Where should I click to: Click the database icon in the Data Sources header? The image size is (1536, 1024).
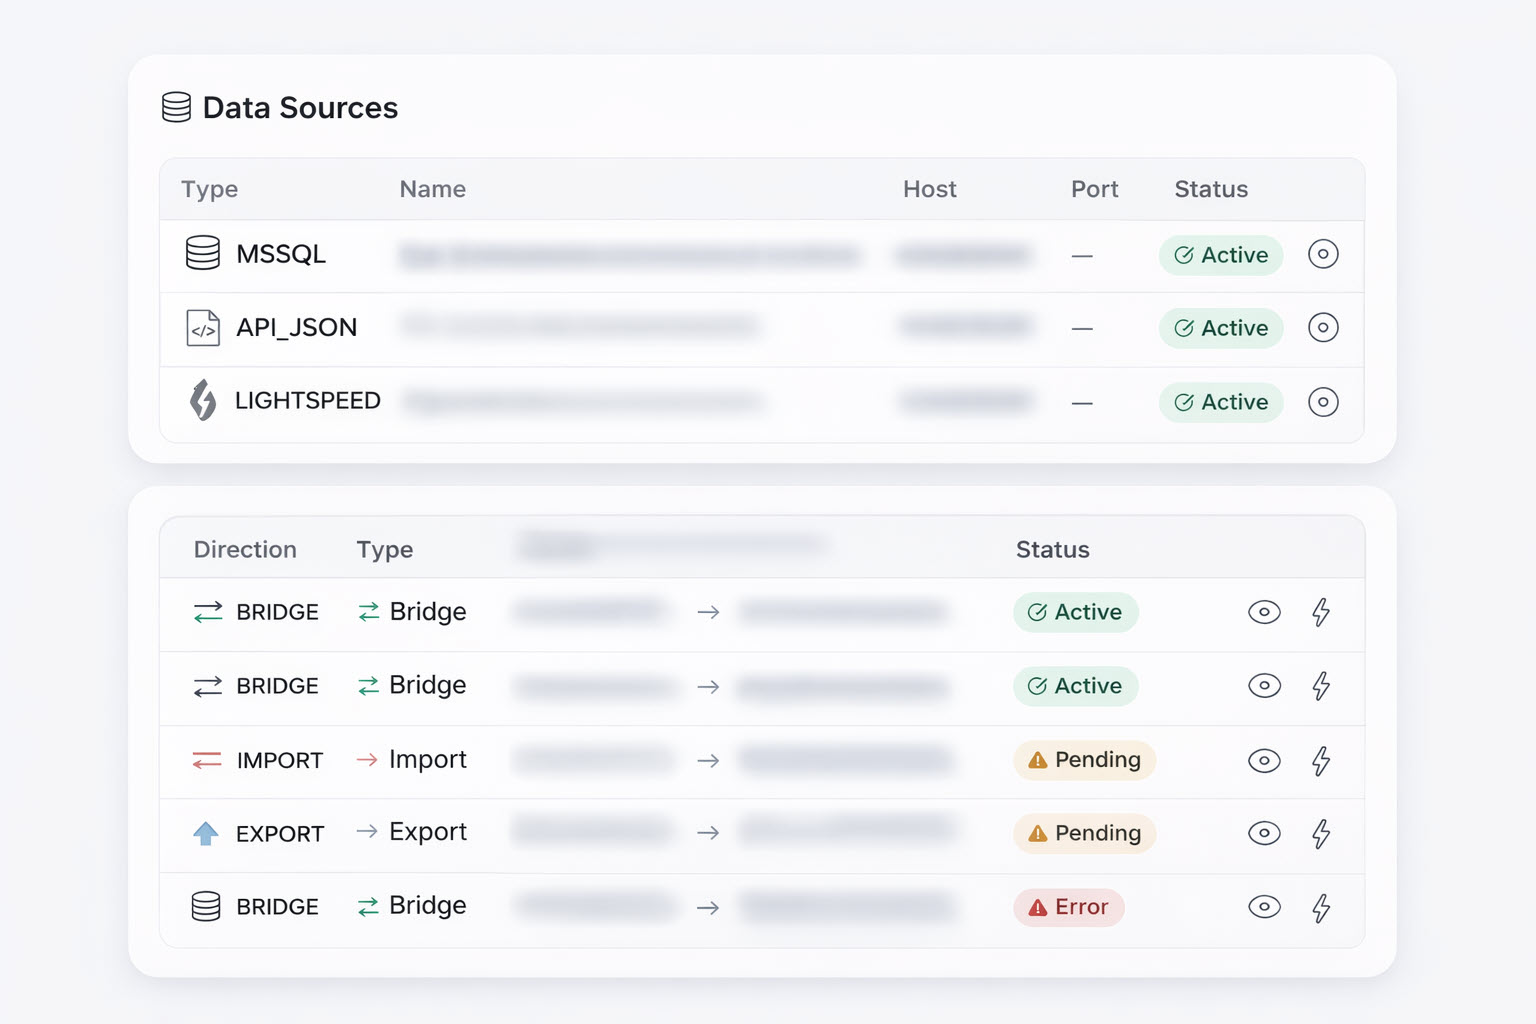(x=176, y=107)
